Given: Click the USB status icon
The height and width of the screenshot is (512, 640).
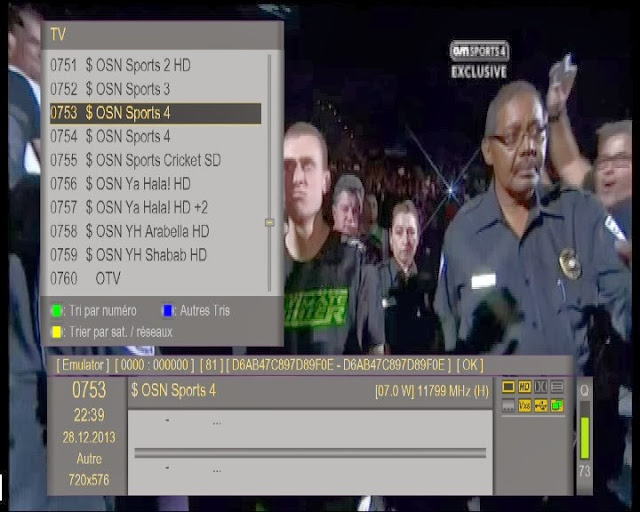Looking at the screenshot, I should (541, 405).
